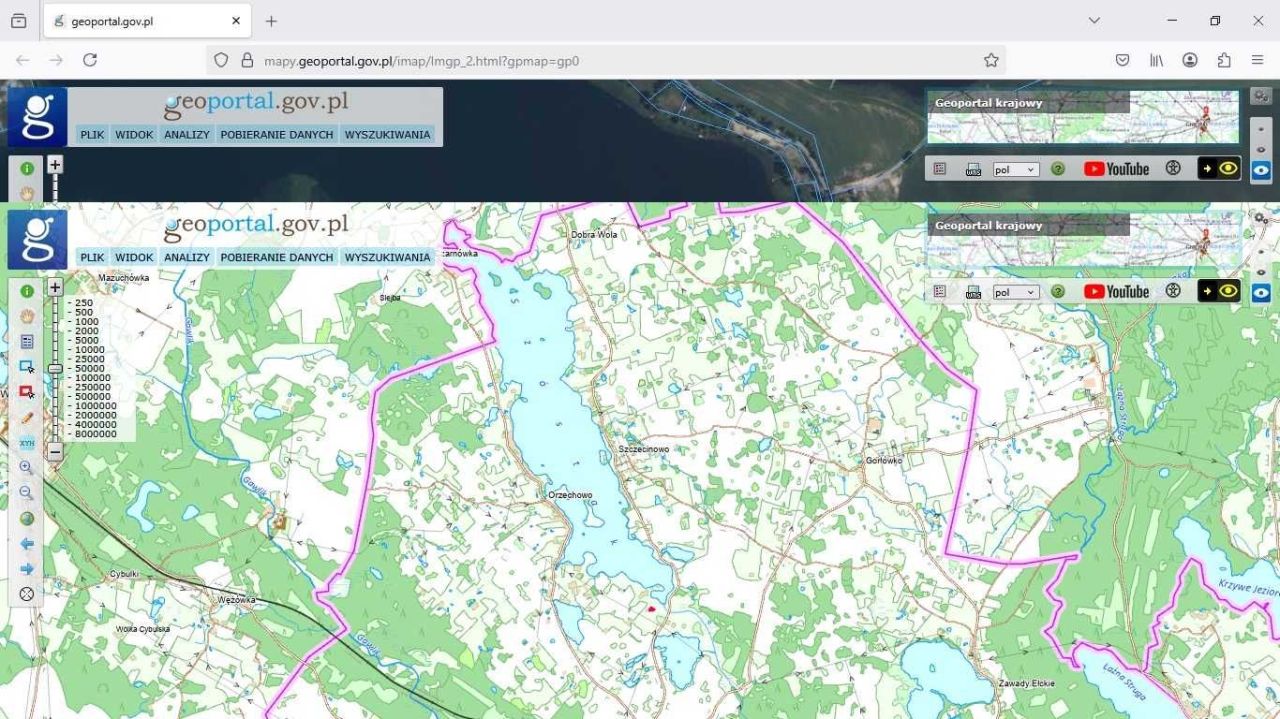This screenshot has height=719, width=1280.
Task: Toggle the blue eye visibility button on the dark strip
Action: [1261, 170]
